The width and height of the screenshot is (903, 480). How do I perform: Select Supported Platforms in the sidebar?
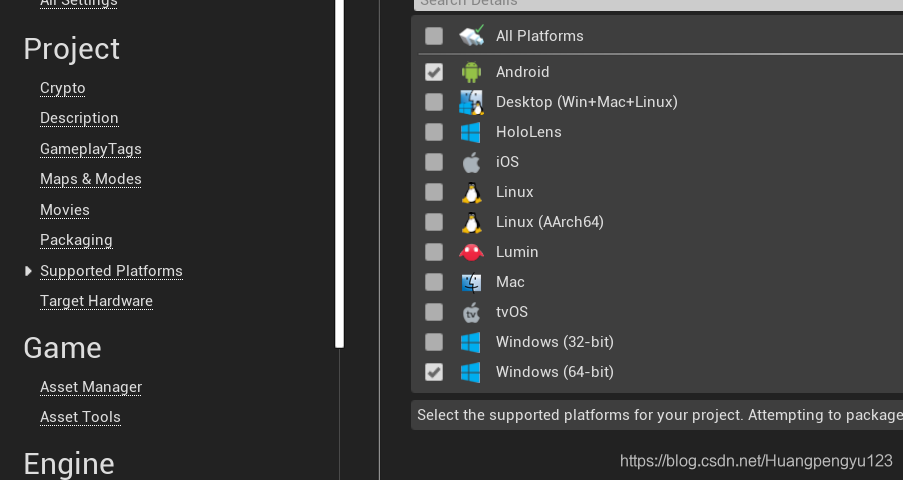point(112,271)
